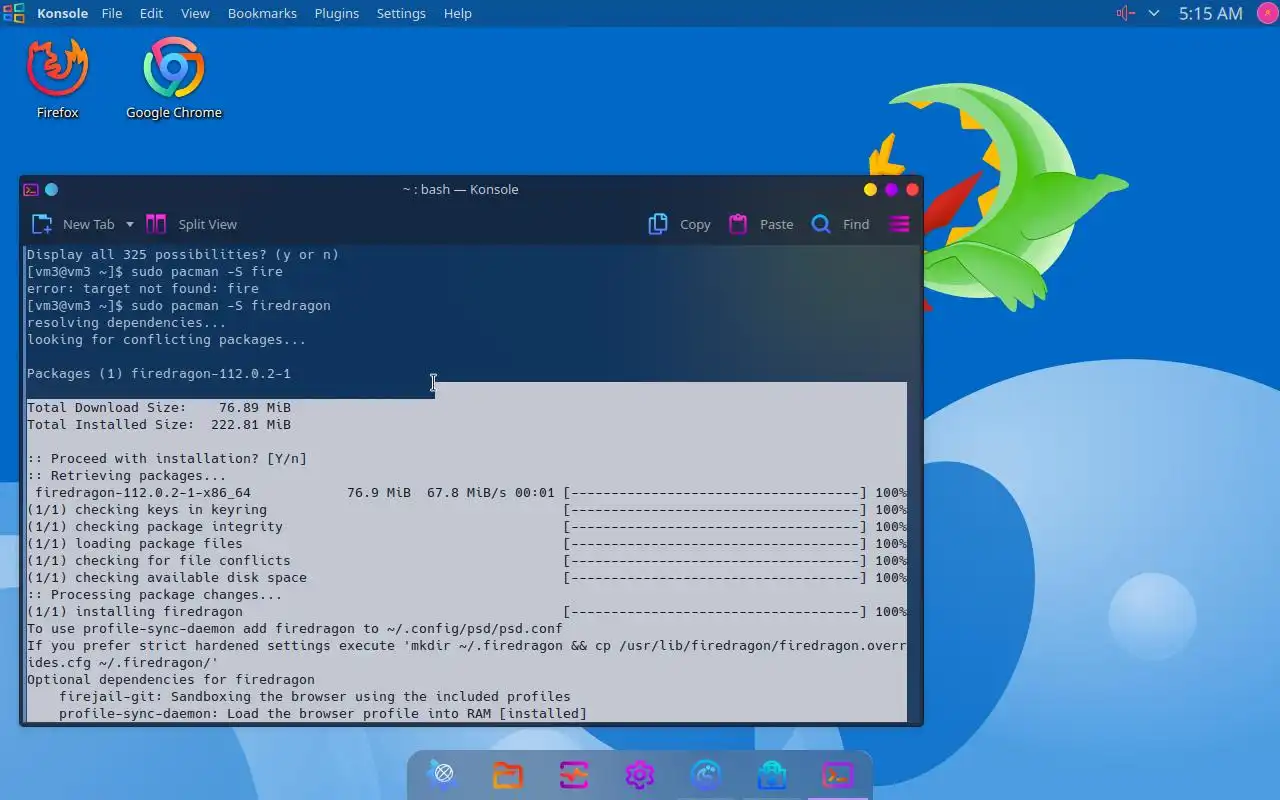Open the File menu
Image resolution: width=1280 pixels, height=800 pixels.
coord(112,13)
